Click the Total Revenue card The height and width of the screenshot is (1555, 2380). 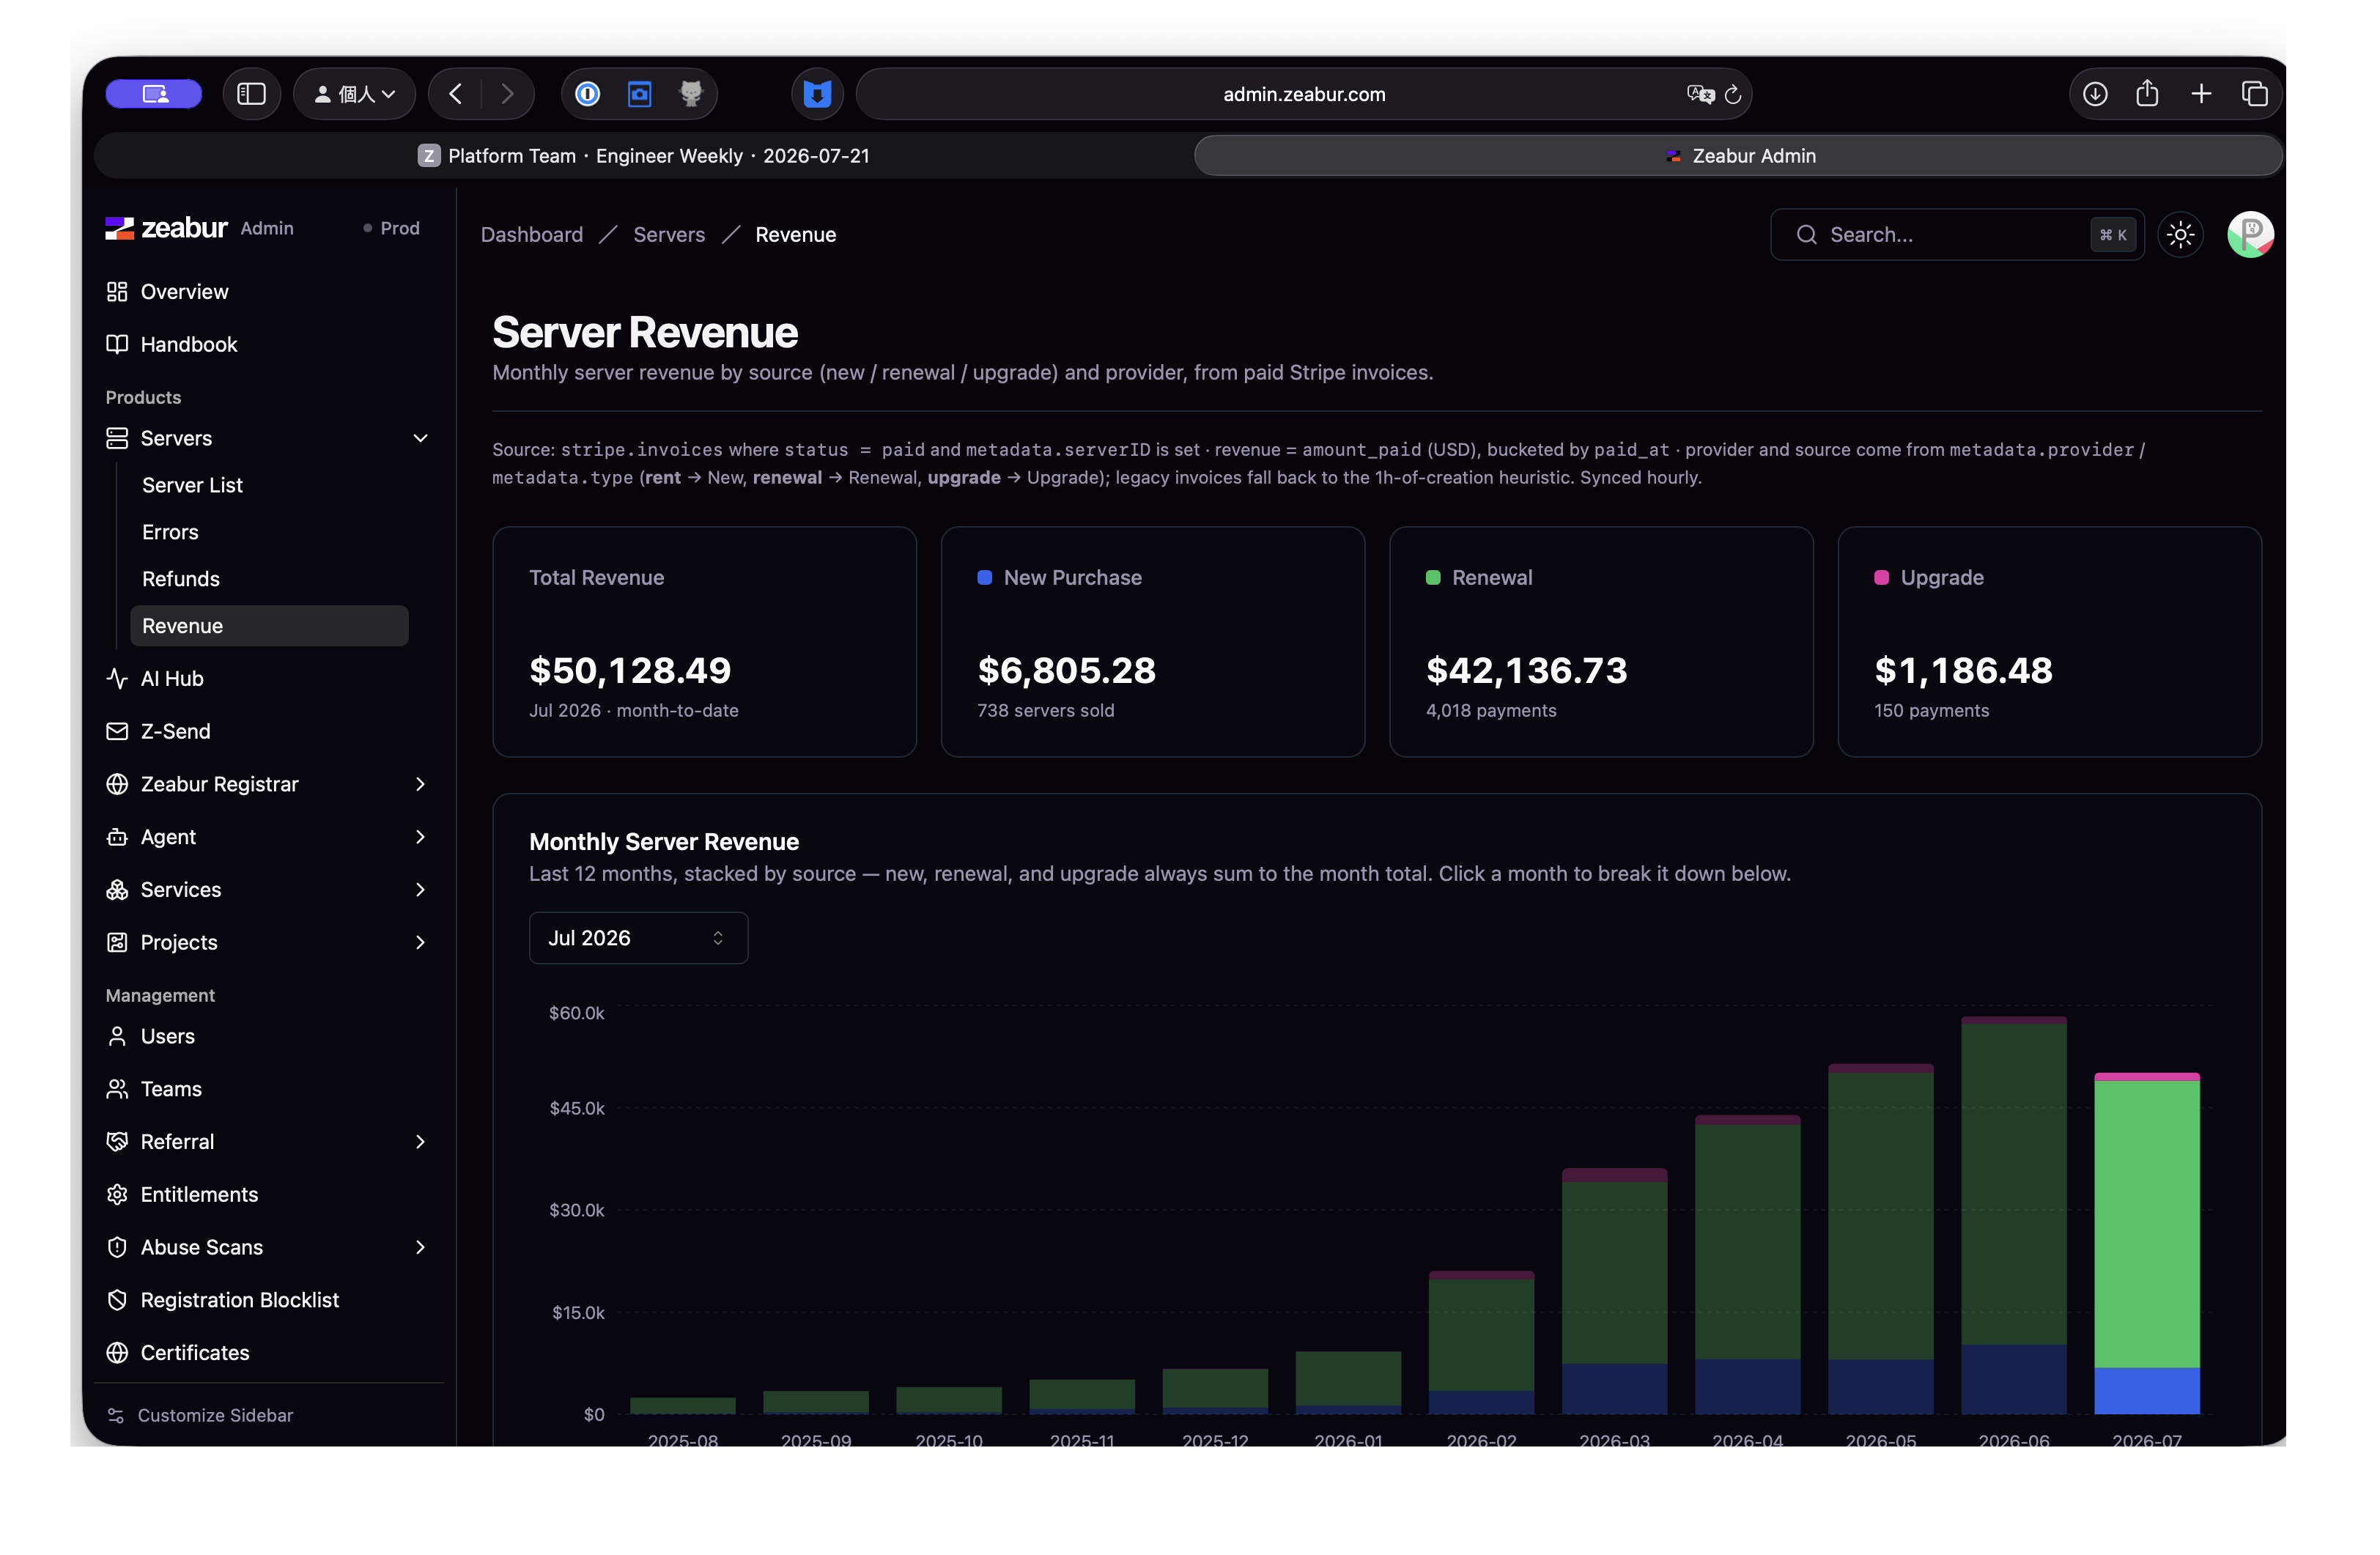point(704,642)
